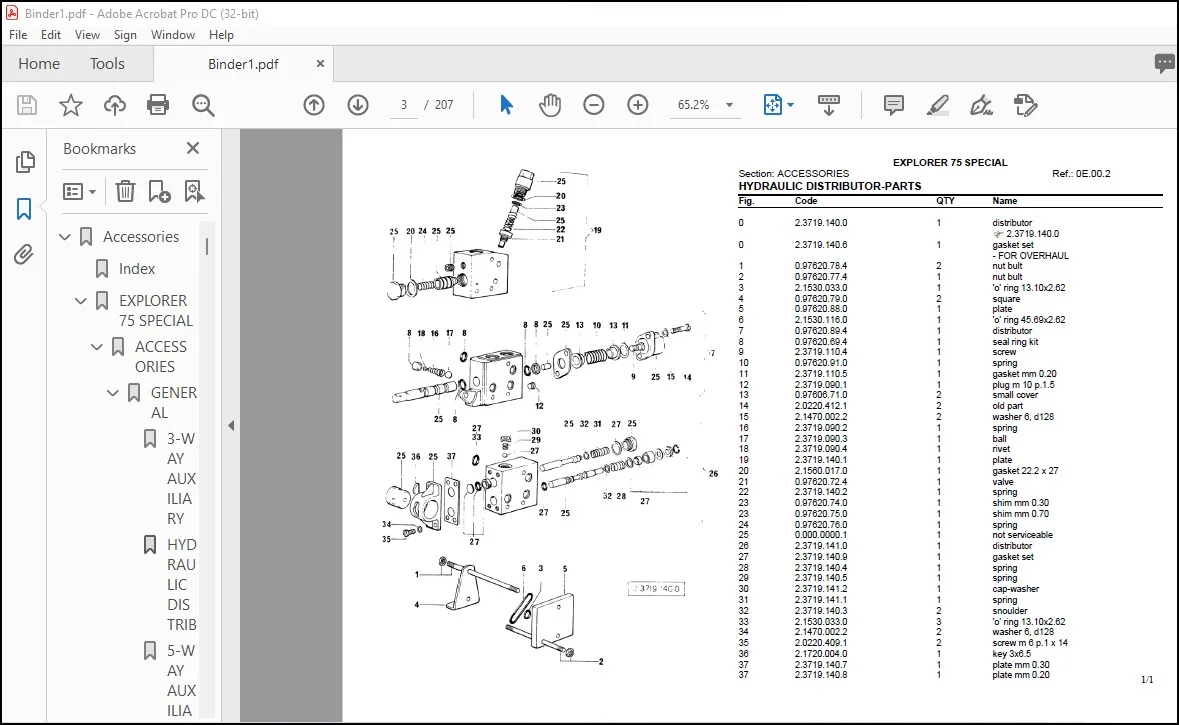This screenshot has width=1179, height=725.
Task: Click the scrolling mode keyboard icon
Action: pyautogui.click(x=829, y=105)
